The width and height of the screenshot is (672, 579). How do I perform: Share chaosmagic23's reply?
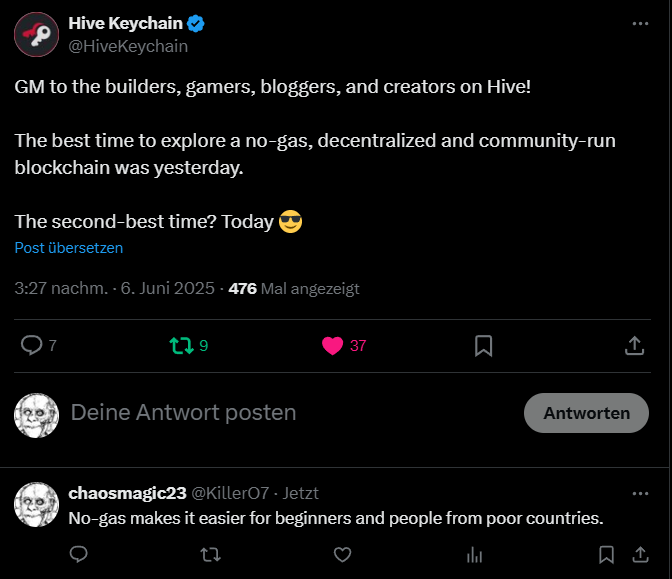coord(640,555)
